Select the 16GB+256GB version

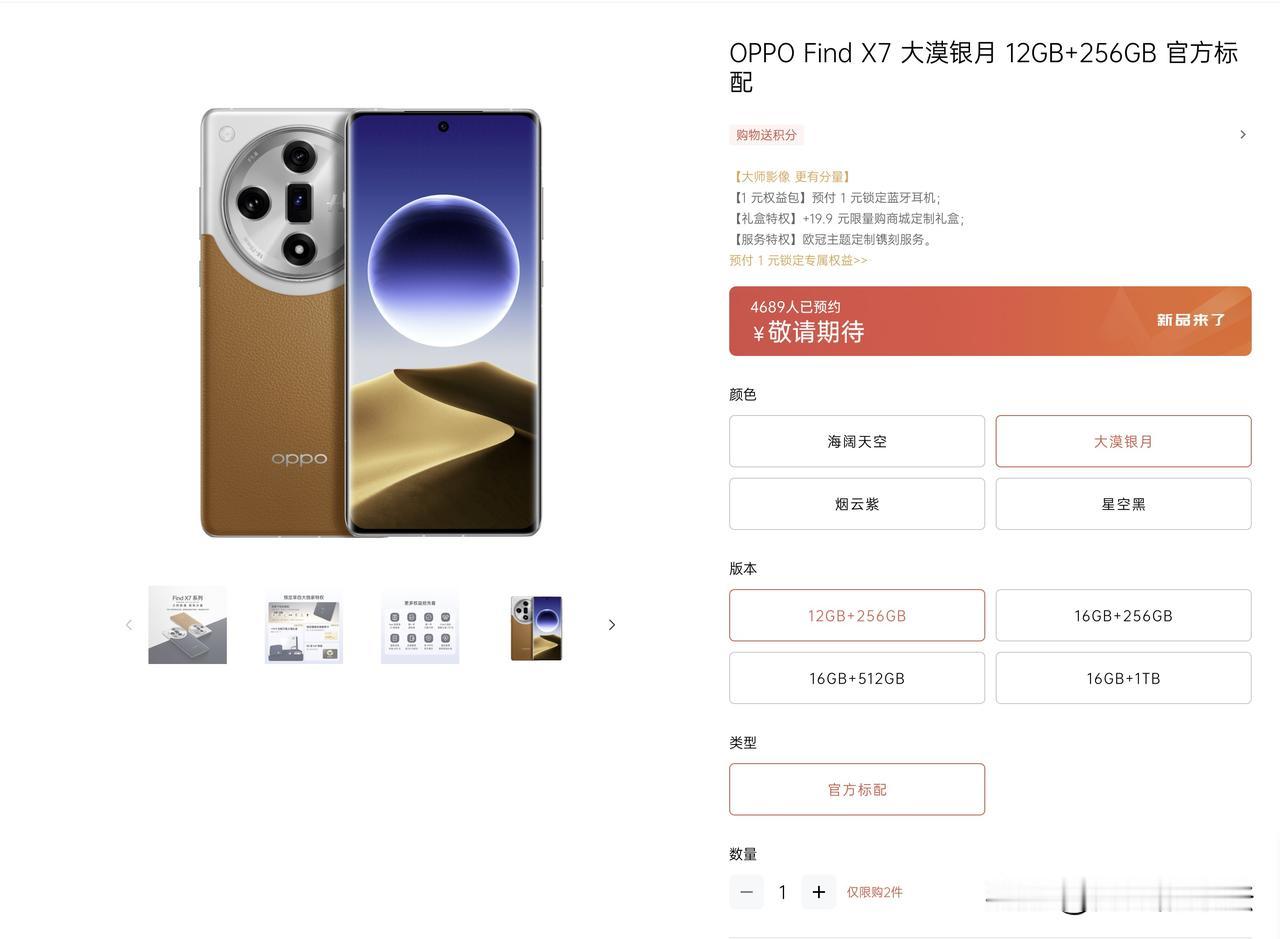(1123, 615)
